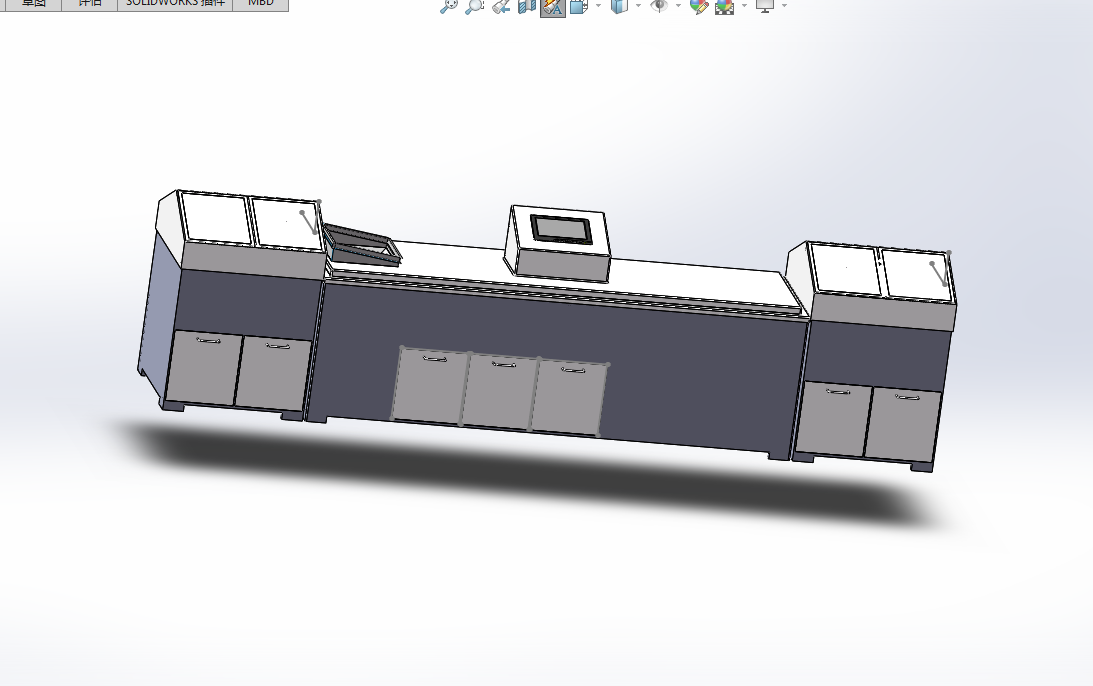Image resolution: width=1093 pixels, height=686 pixels.
Task: Expand the View Orientation dropdown arrow
Action: [x=599, y=6]
